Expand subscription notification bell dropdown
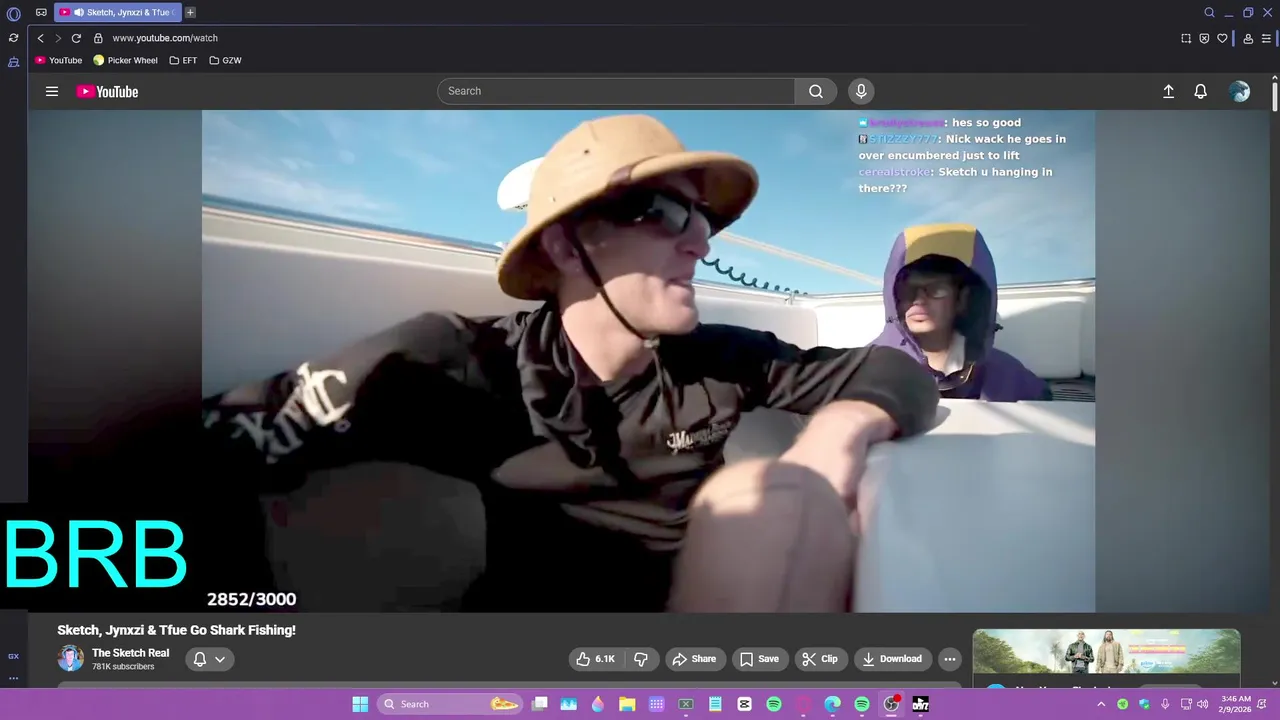 209,659
